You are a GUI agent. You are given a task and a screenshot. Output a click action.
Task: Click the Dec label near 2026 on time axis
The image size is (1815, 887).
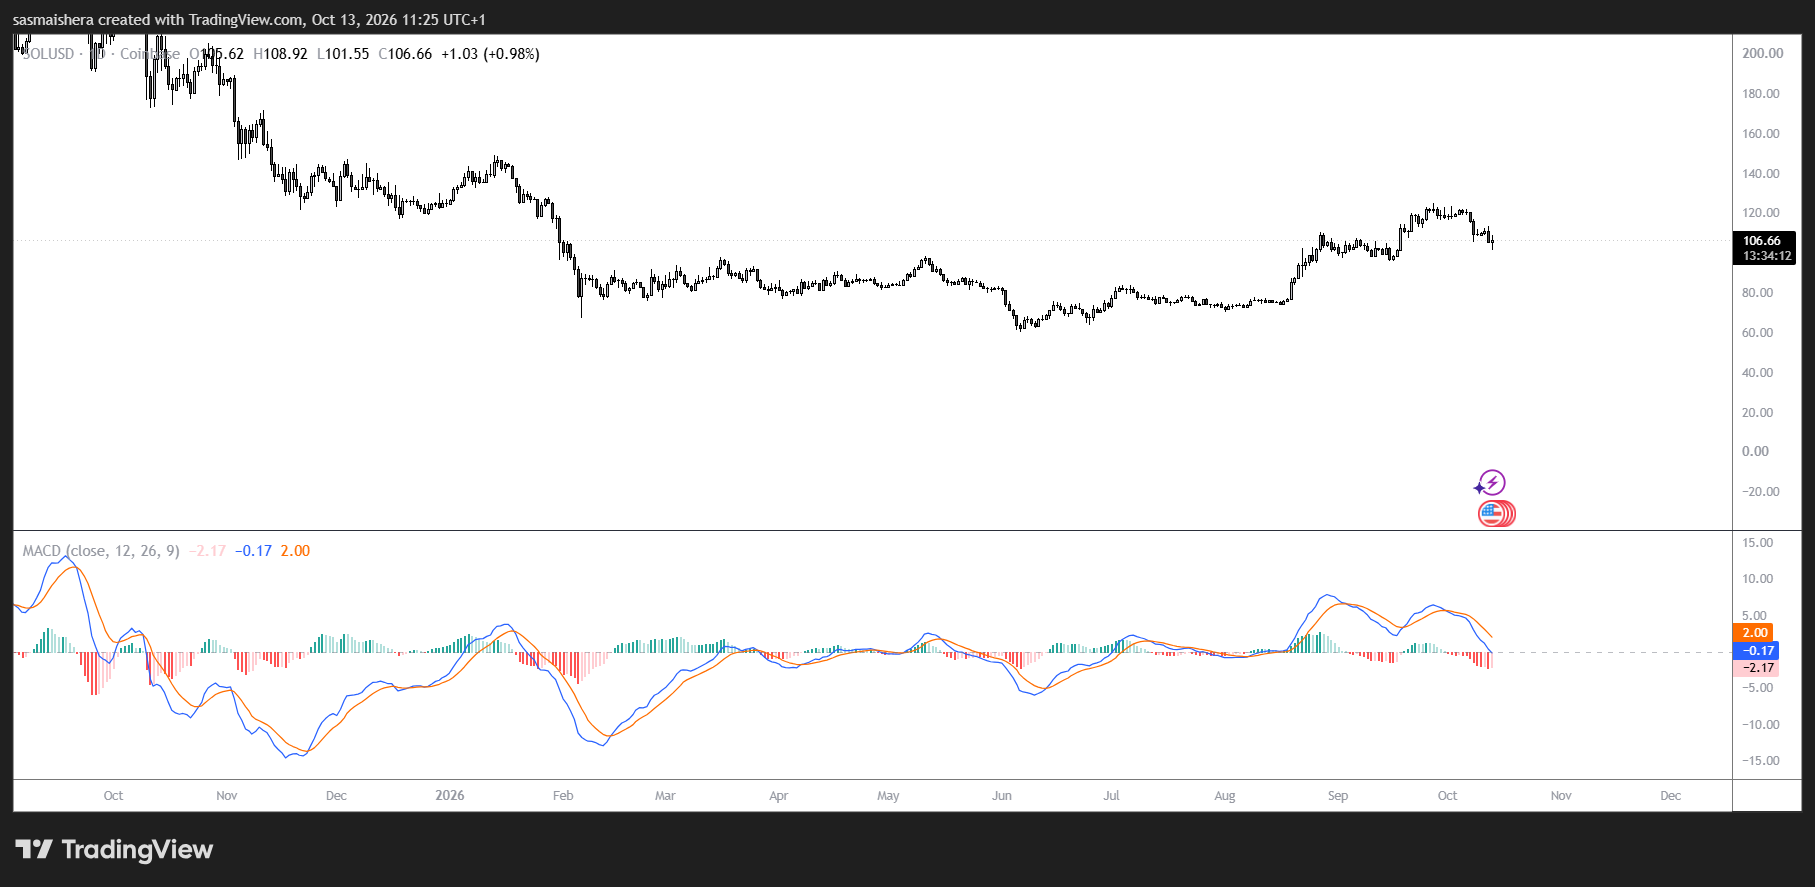[336, 796]
